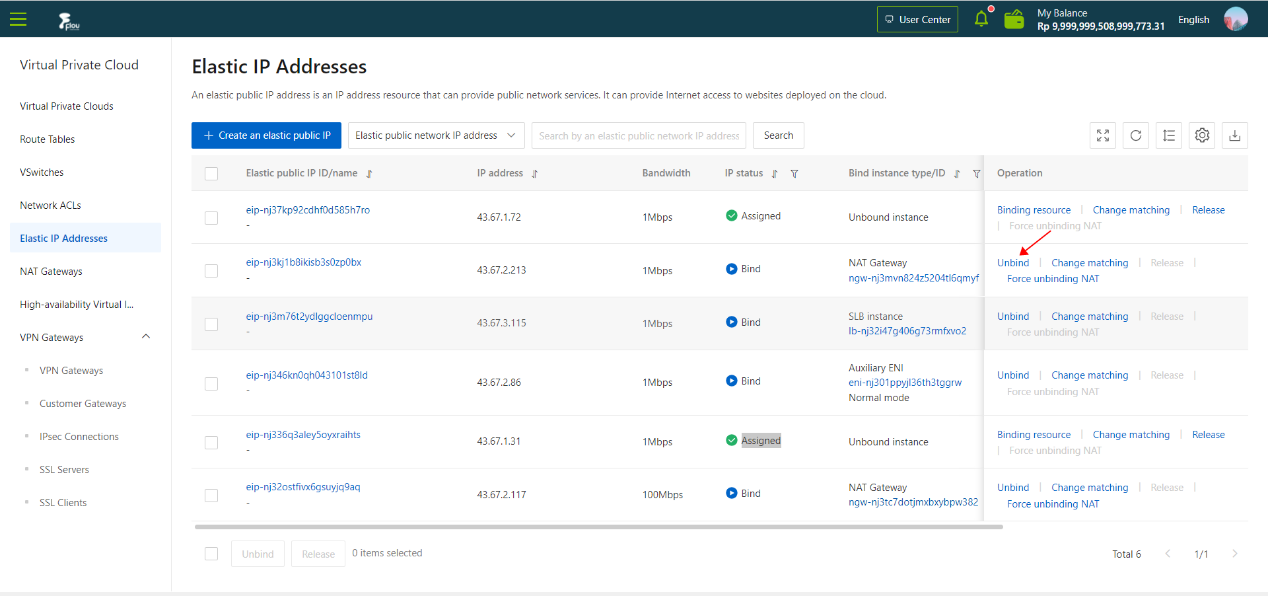1268x596 pixels.
Task: Click the Search button
Action: 778,136
